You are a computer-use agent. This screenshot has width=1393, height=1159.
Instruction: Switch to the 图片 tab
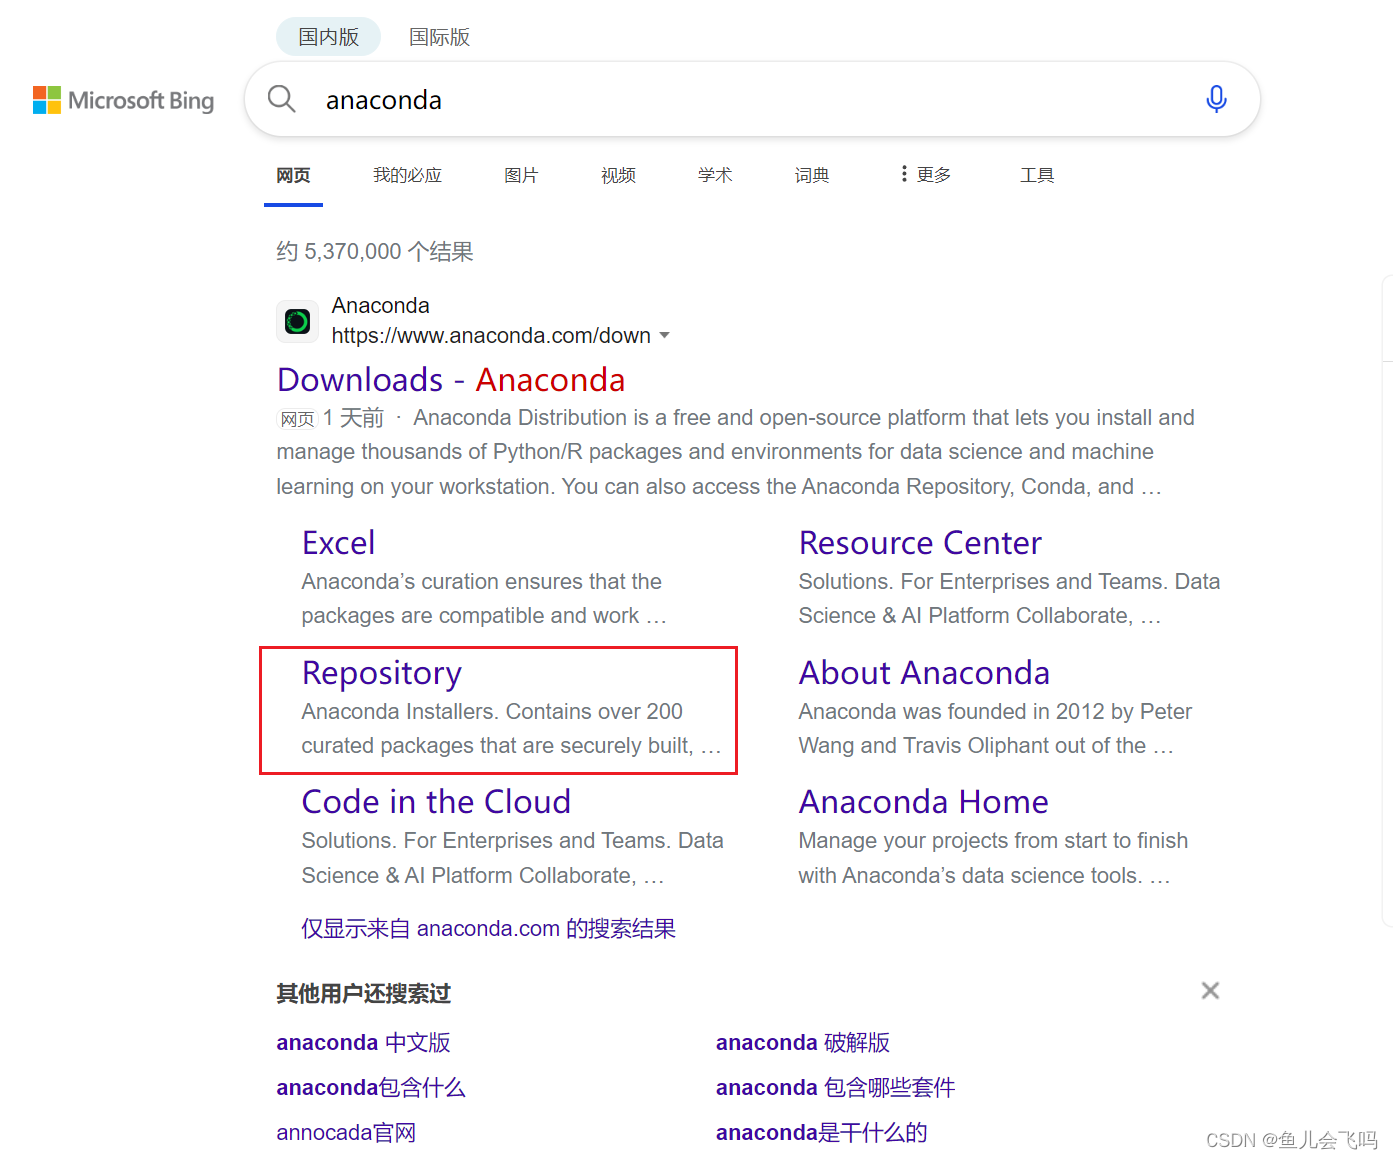[522, 174]
